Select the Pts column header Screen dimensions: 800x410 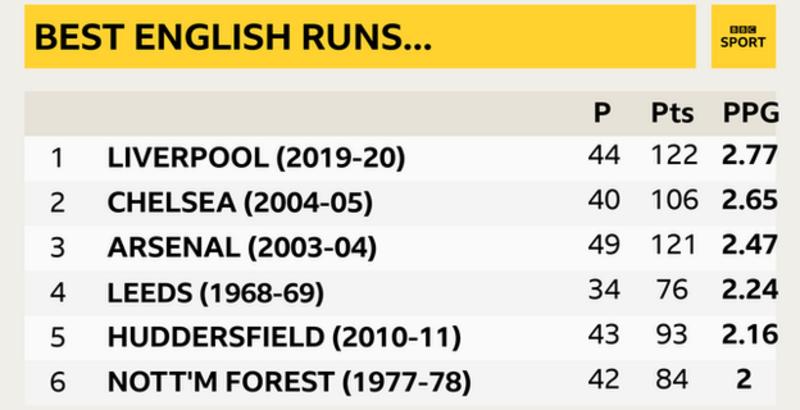(672, 113)
